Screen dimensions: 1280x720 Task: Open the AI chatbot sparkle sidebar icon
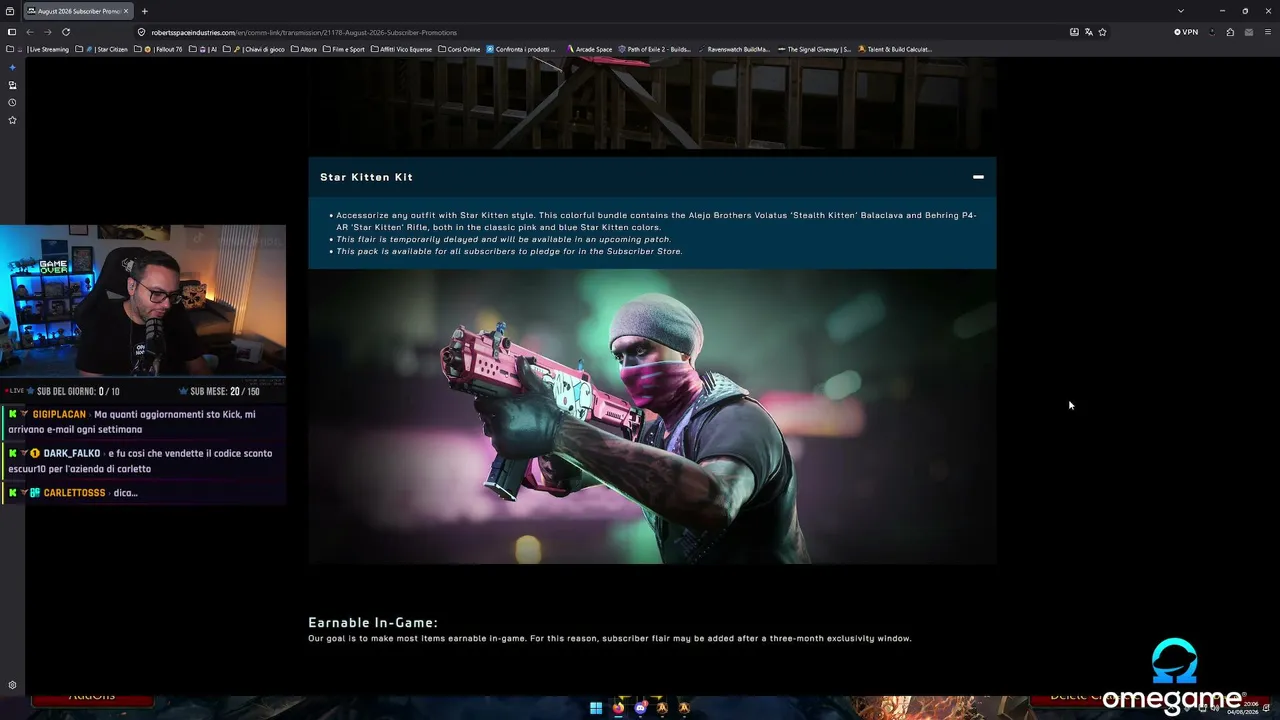(x=12, y=67)
